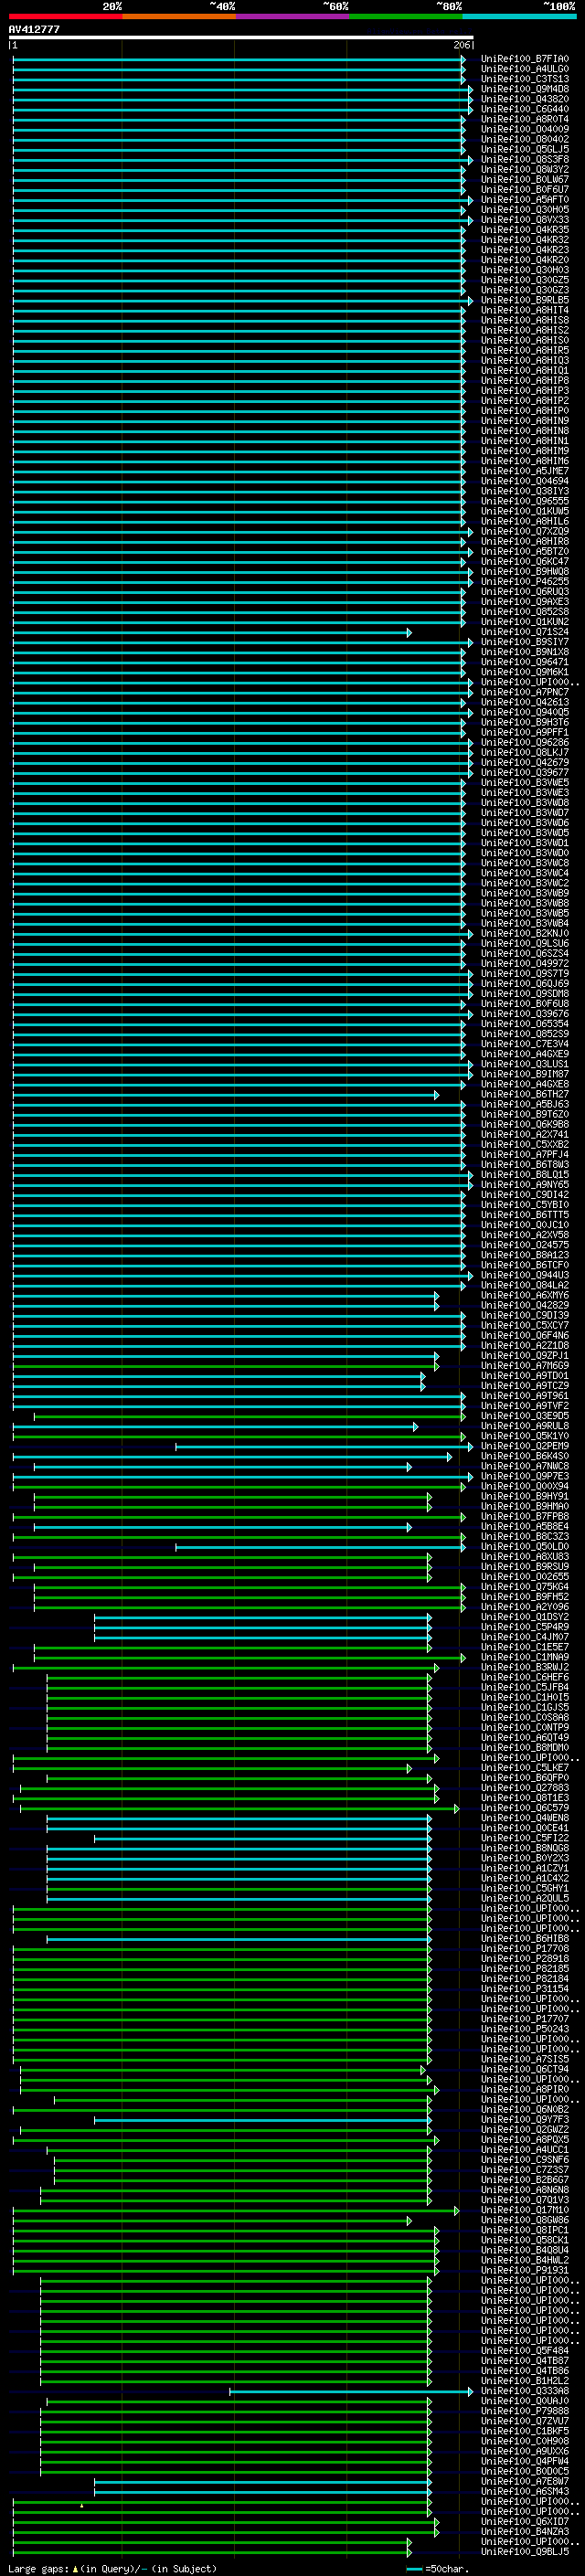Select the UniRef100_A7M6G9 entry
The image size is (585, 2576).
pos(525,1365)
